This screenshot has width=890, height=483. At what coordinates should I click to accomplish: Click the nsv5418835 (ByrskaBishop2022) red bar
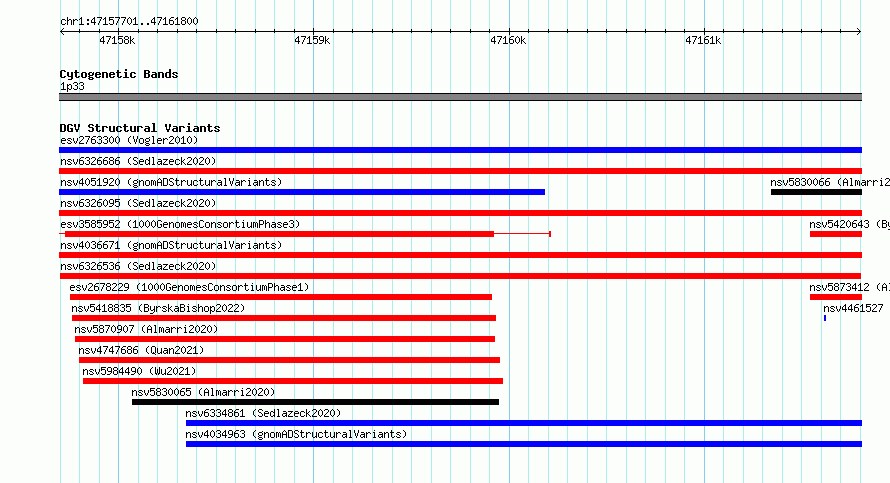[284, 318]
